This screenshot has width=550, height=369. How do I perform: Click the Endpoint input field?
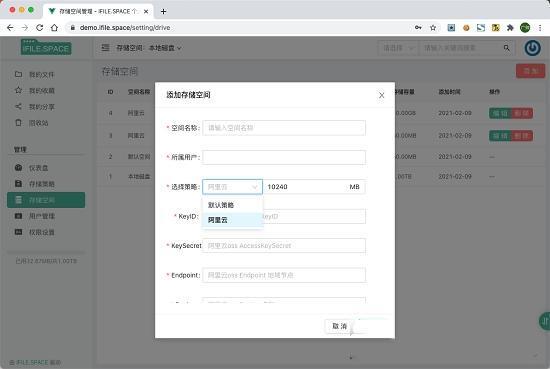coord(284,275)
